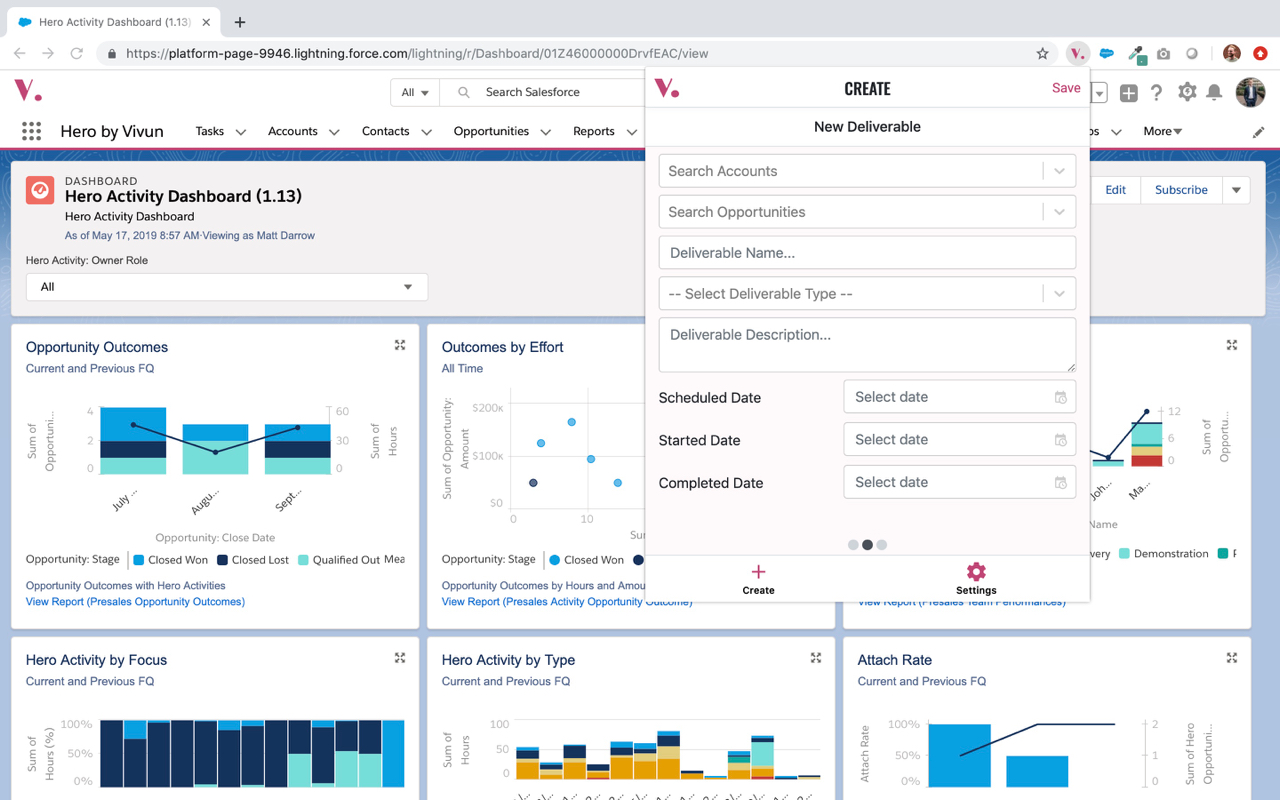Open View Report Presales Opportunity Outcomes link

[135, 602]
